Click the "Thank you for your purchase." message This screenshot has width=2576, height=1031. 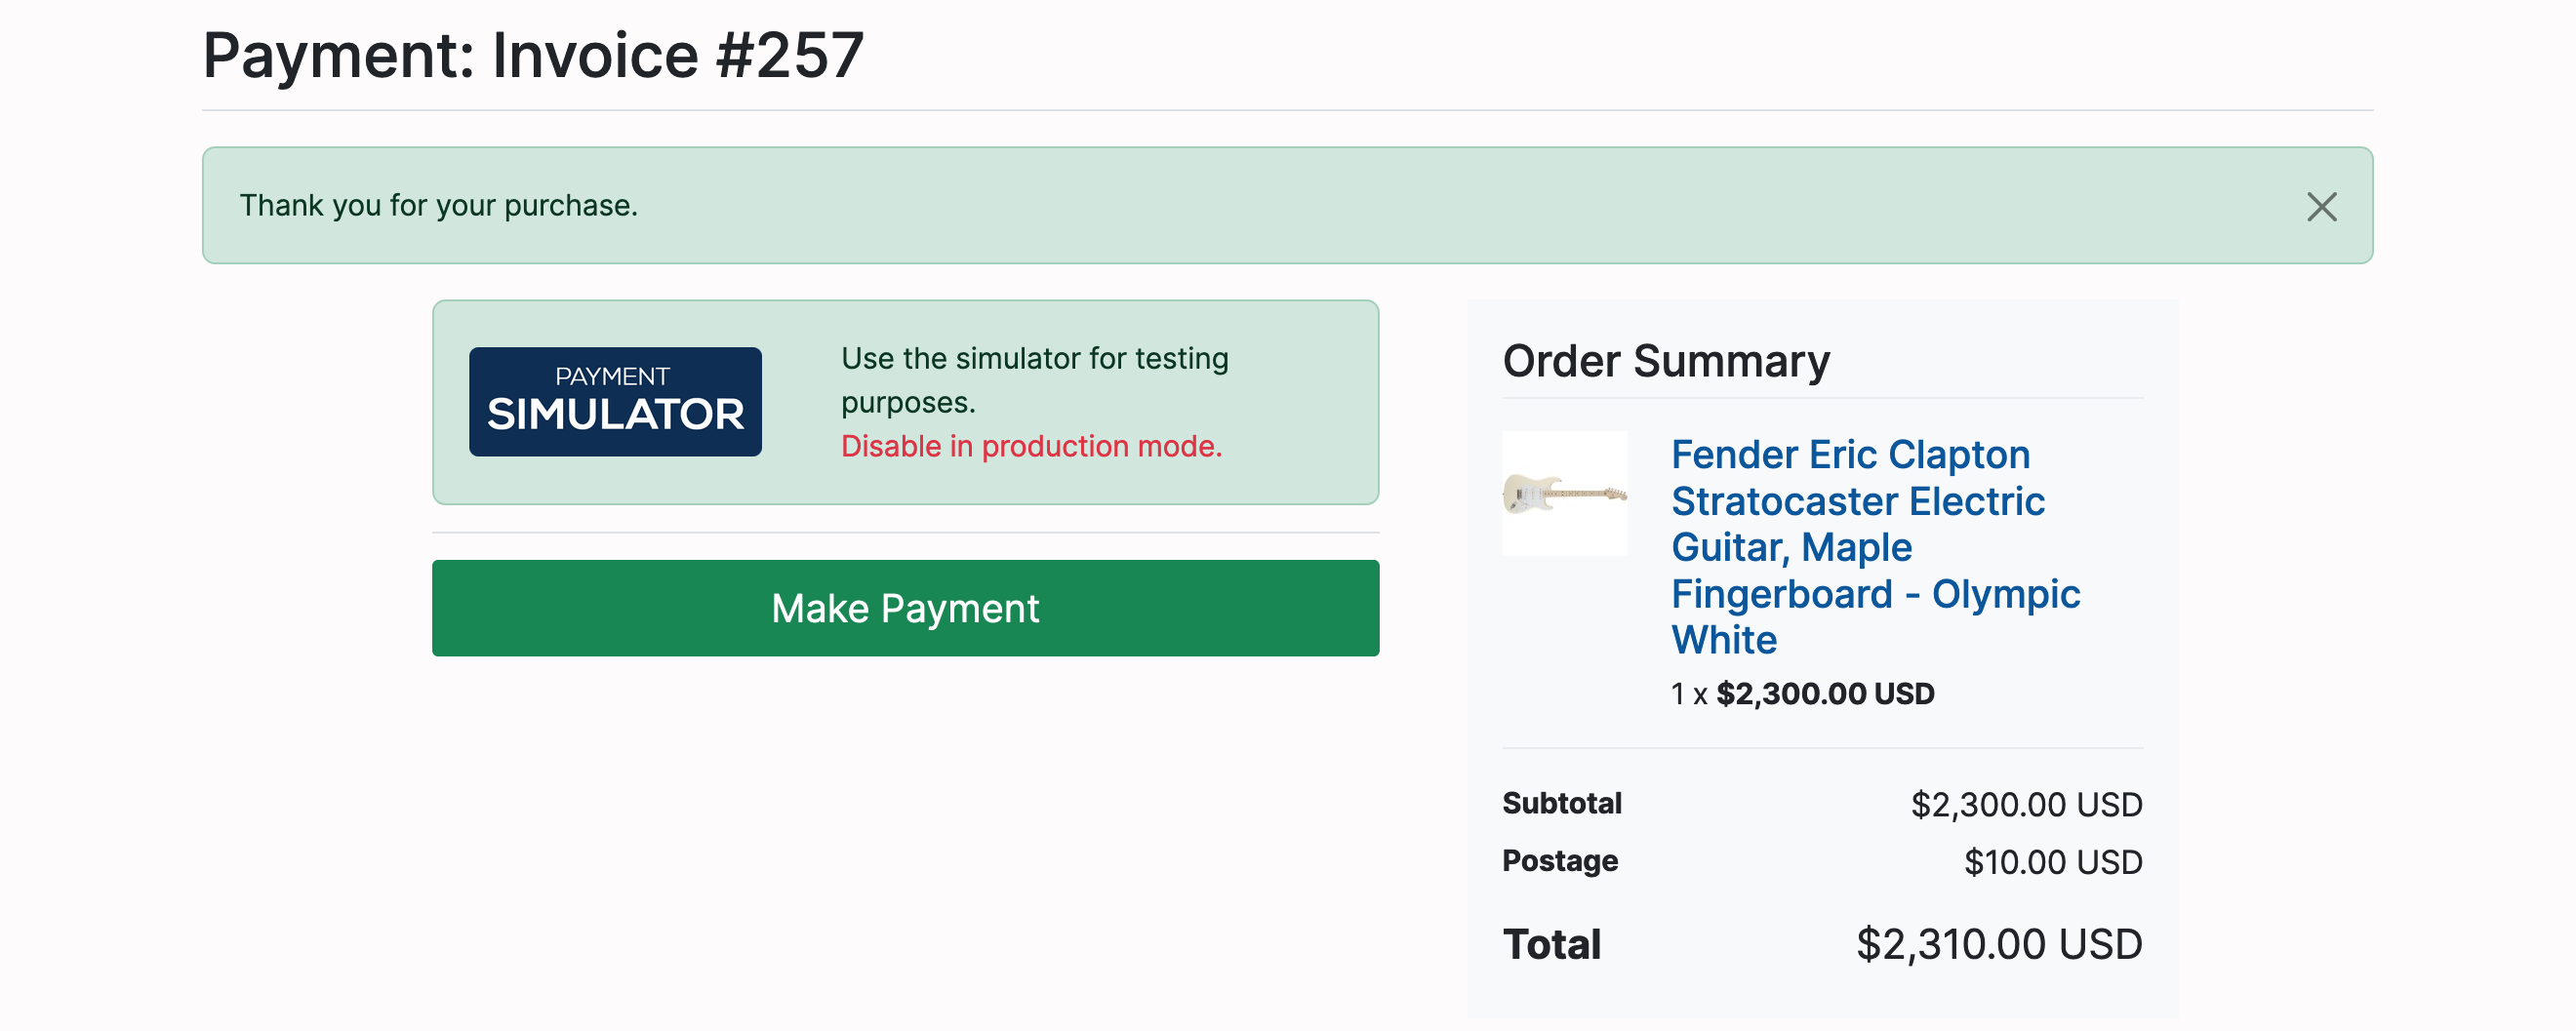coord(438,206)
